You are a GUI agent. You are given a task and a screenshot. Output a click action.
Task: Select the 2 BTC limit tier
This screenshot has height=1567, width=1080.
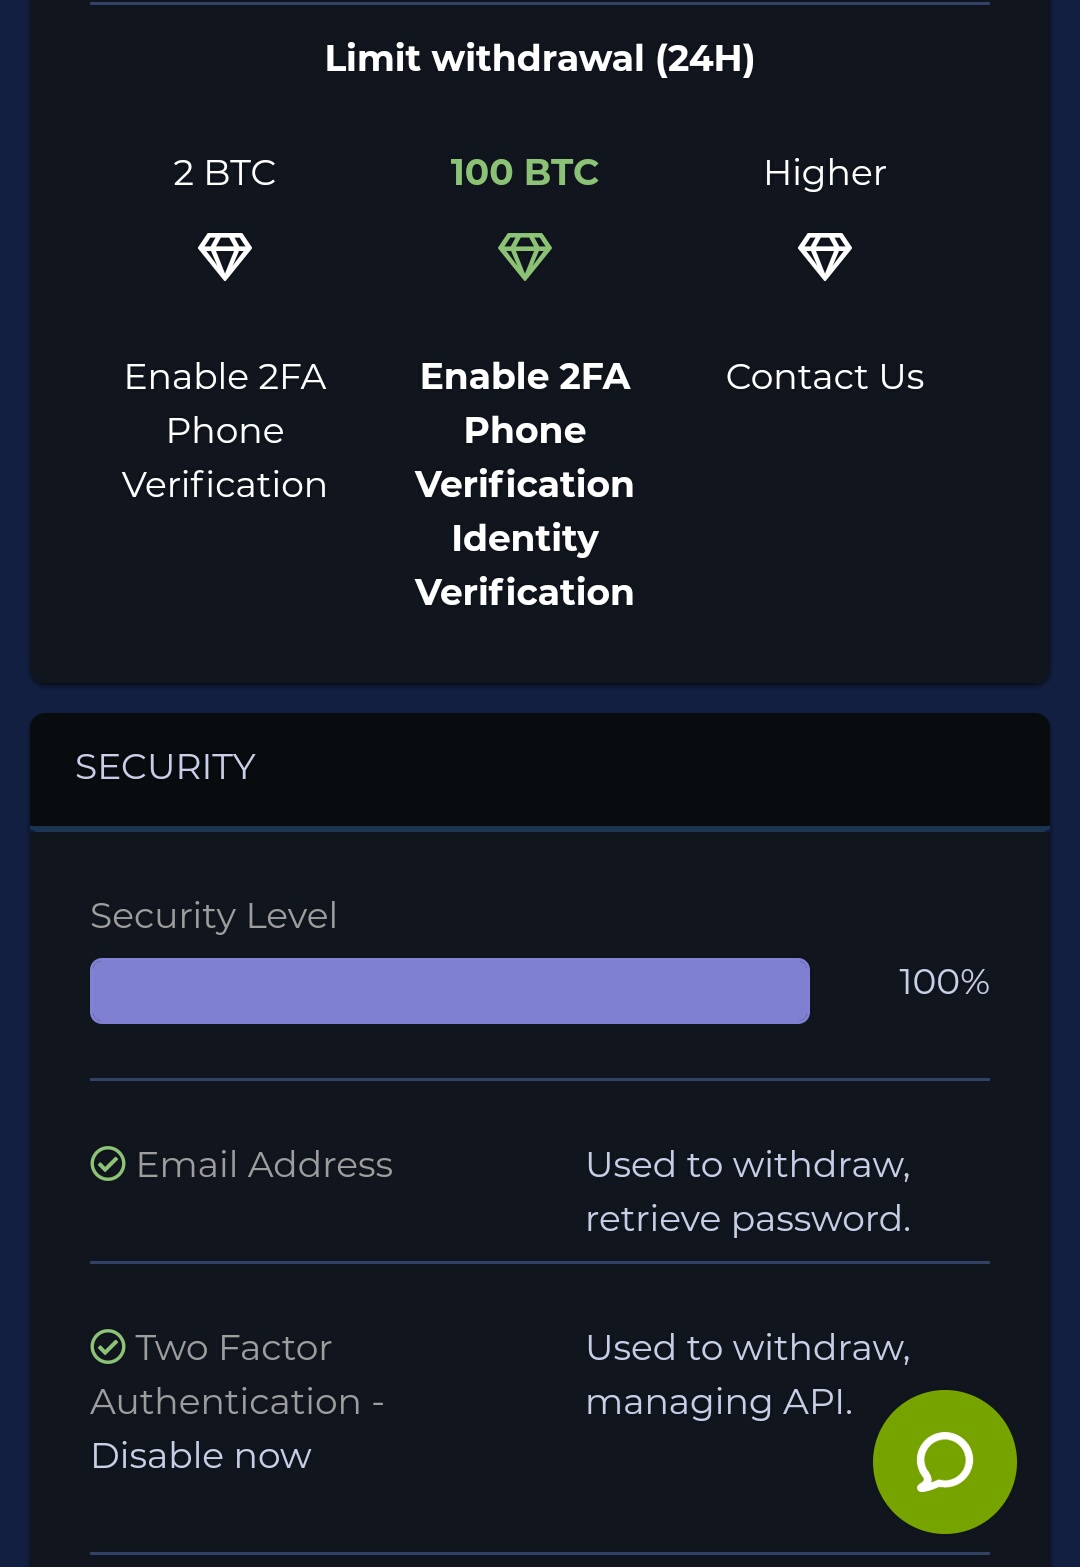click(x=225, y=173)
